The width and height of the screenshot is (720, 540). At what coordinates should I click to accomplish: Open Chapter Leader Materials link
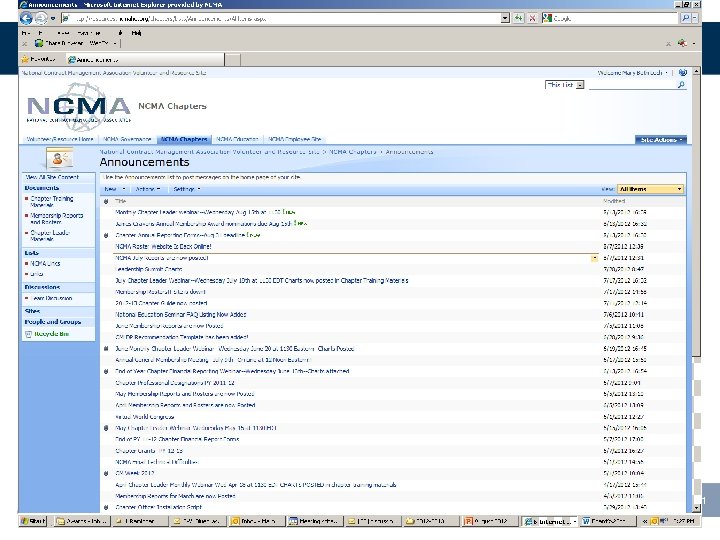point(50,236)
